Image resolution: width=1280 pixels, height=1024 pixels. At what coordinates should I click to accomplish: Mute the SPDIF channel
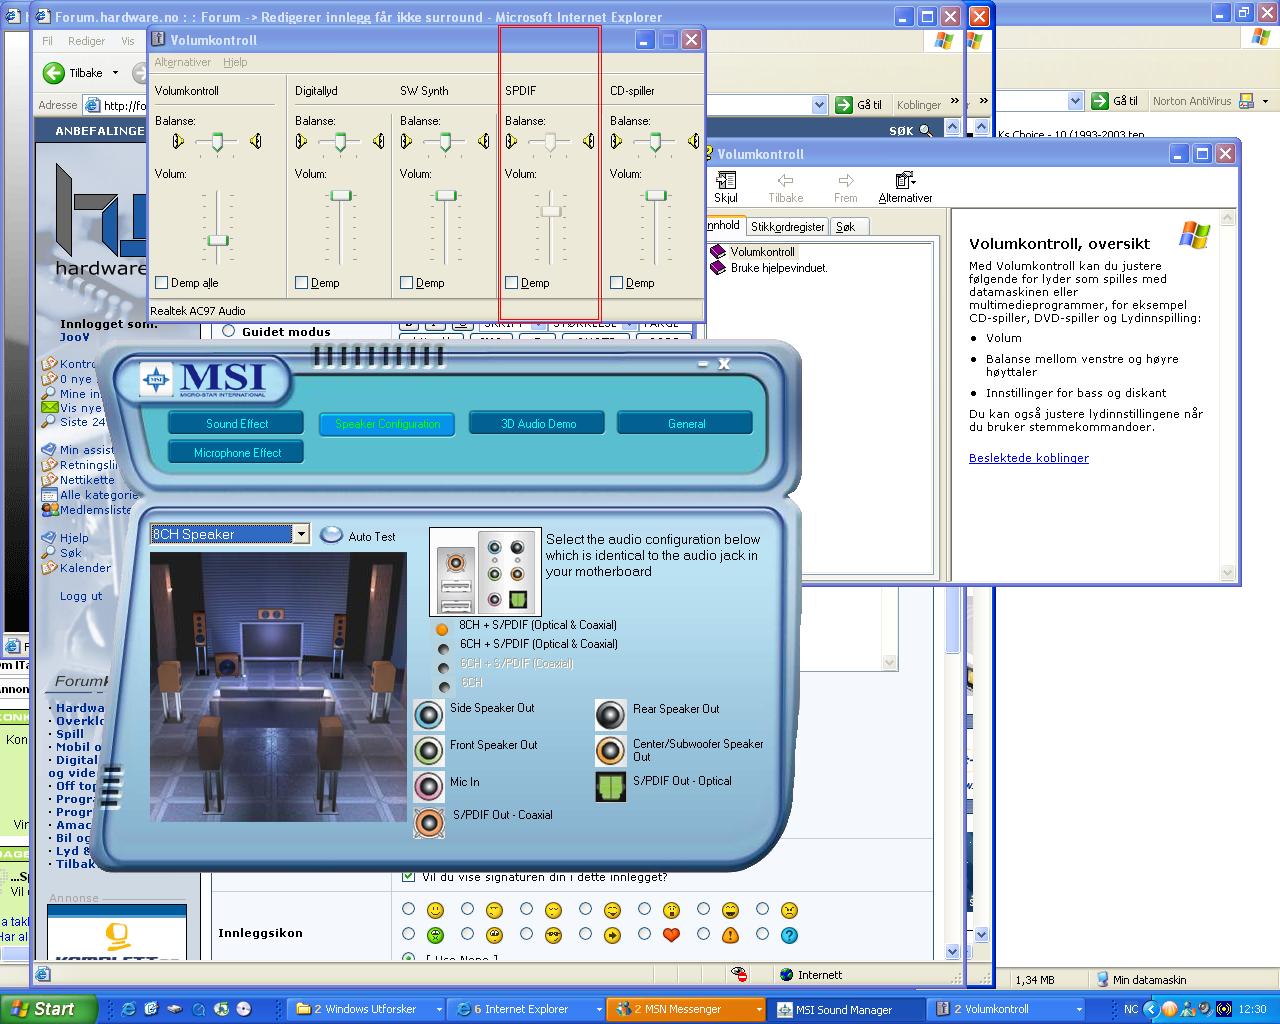pos(512,283)
